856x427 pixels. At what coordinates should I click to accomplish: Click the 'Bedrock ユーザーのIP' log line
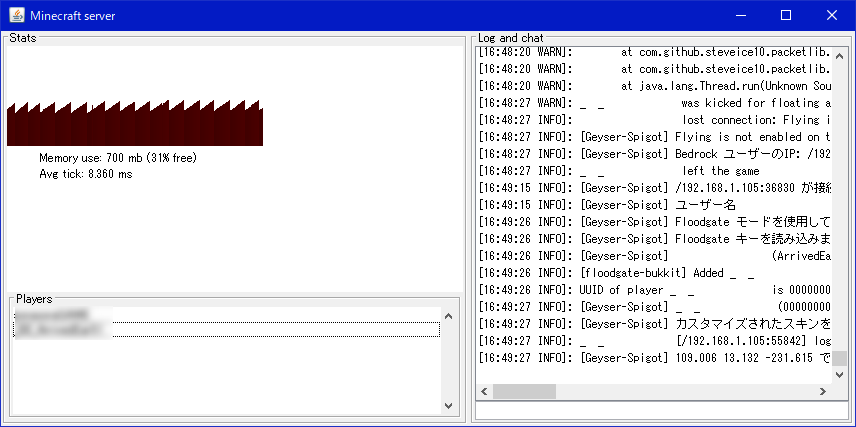[x=655, y=154]
